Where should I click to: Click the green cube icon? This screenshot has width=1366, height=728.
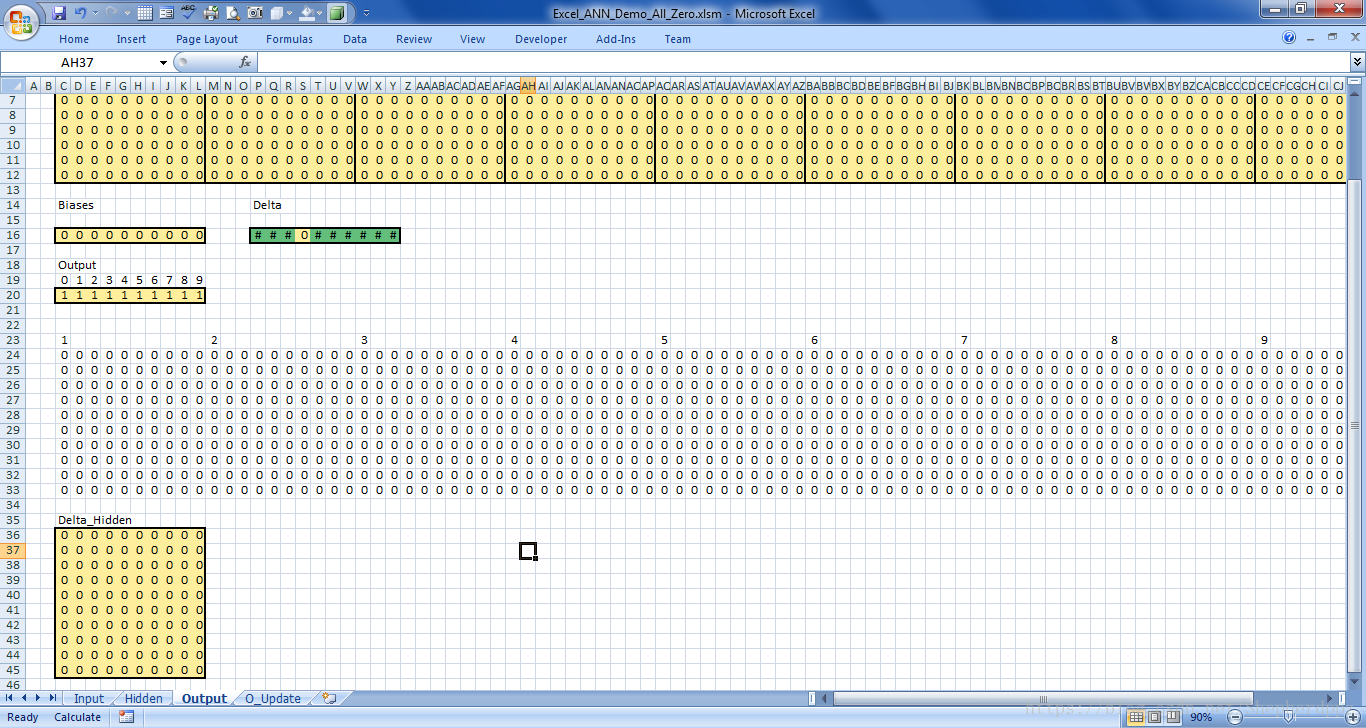tap(338, 13)
